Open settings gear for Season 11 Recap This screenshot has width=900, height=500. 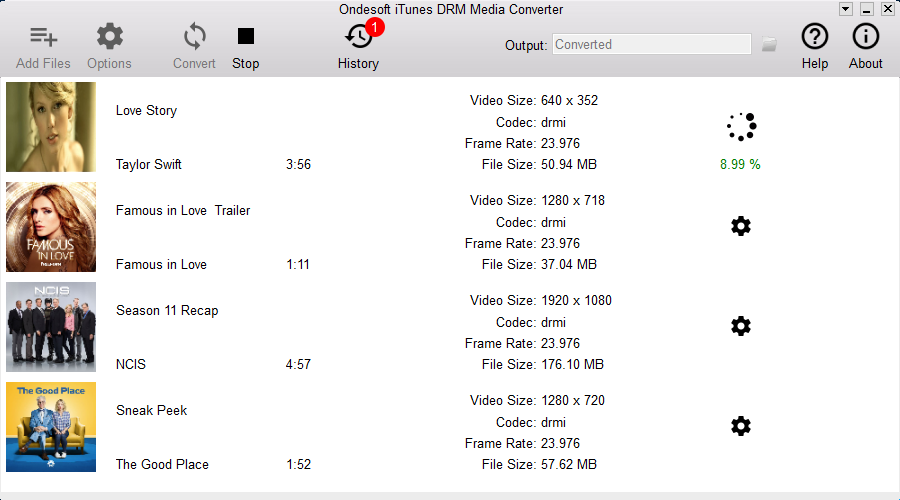click(740, 326)
